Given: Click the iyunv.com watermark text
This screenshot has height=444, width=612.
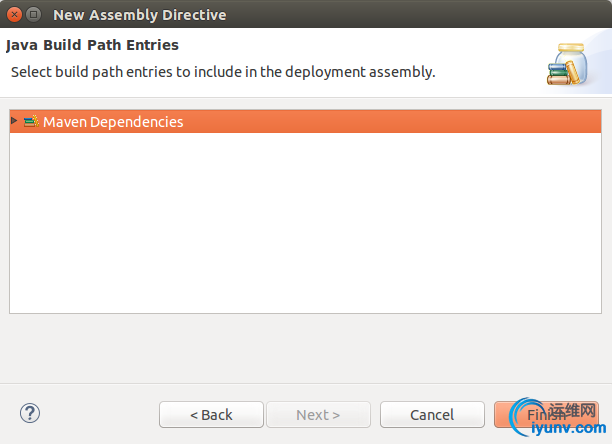Looking at the screenshot, I should tap(556, 431).
